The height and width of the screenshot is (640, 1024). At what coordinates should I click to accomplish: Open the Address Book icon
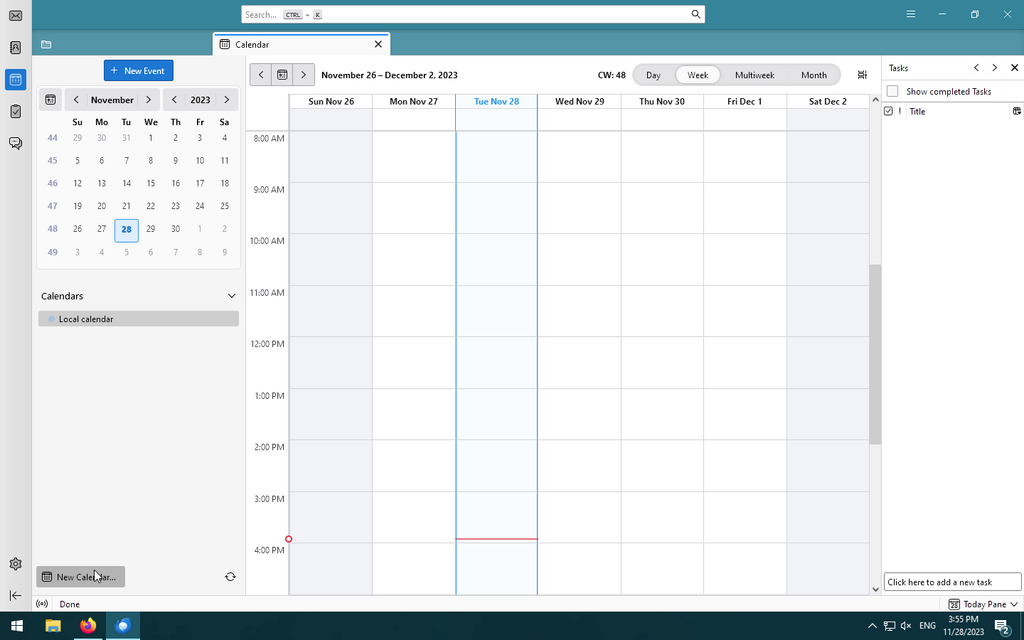coord(15,48)
